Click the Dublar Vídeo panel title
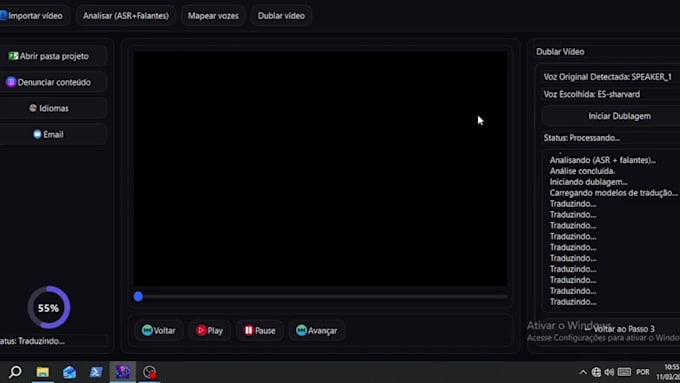The width and height of the screenshot is (680, 383). click(x=560, y=52)
